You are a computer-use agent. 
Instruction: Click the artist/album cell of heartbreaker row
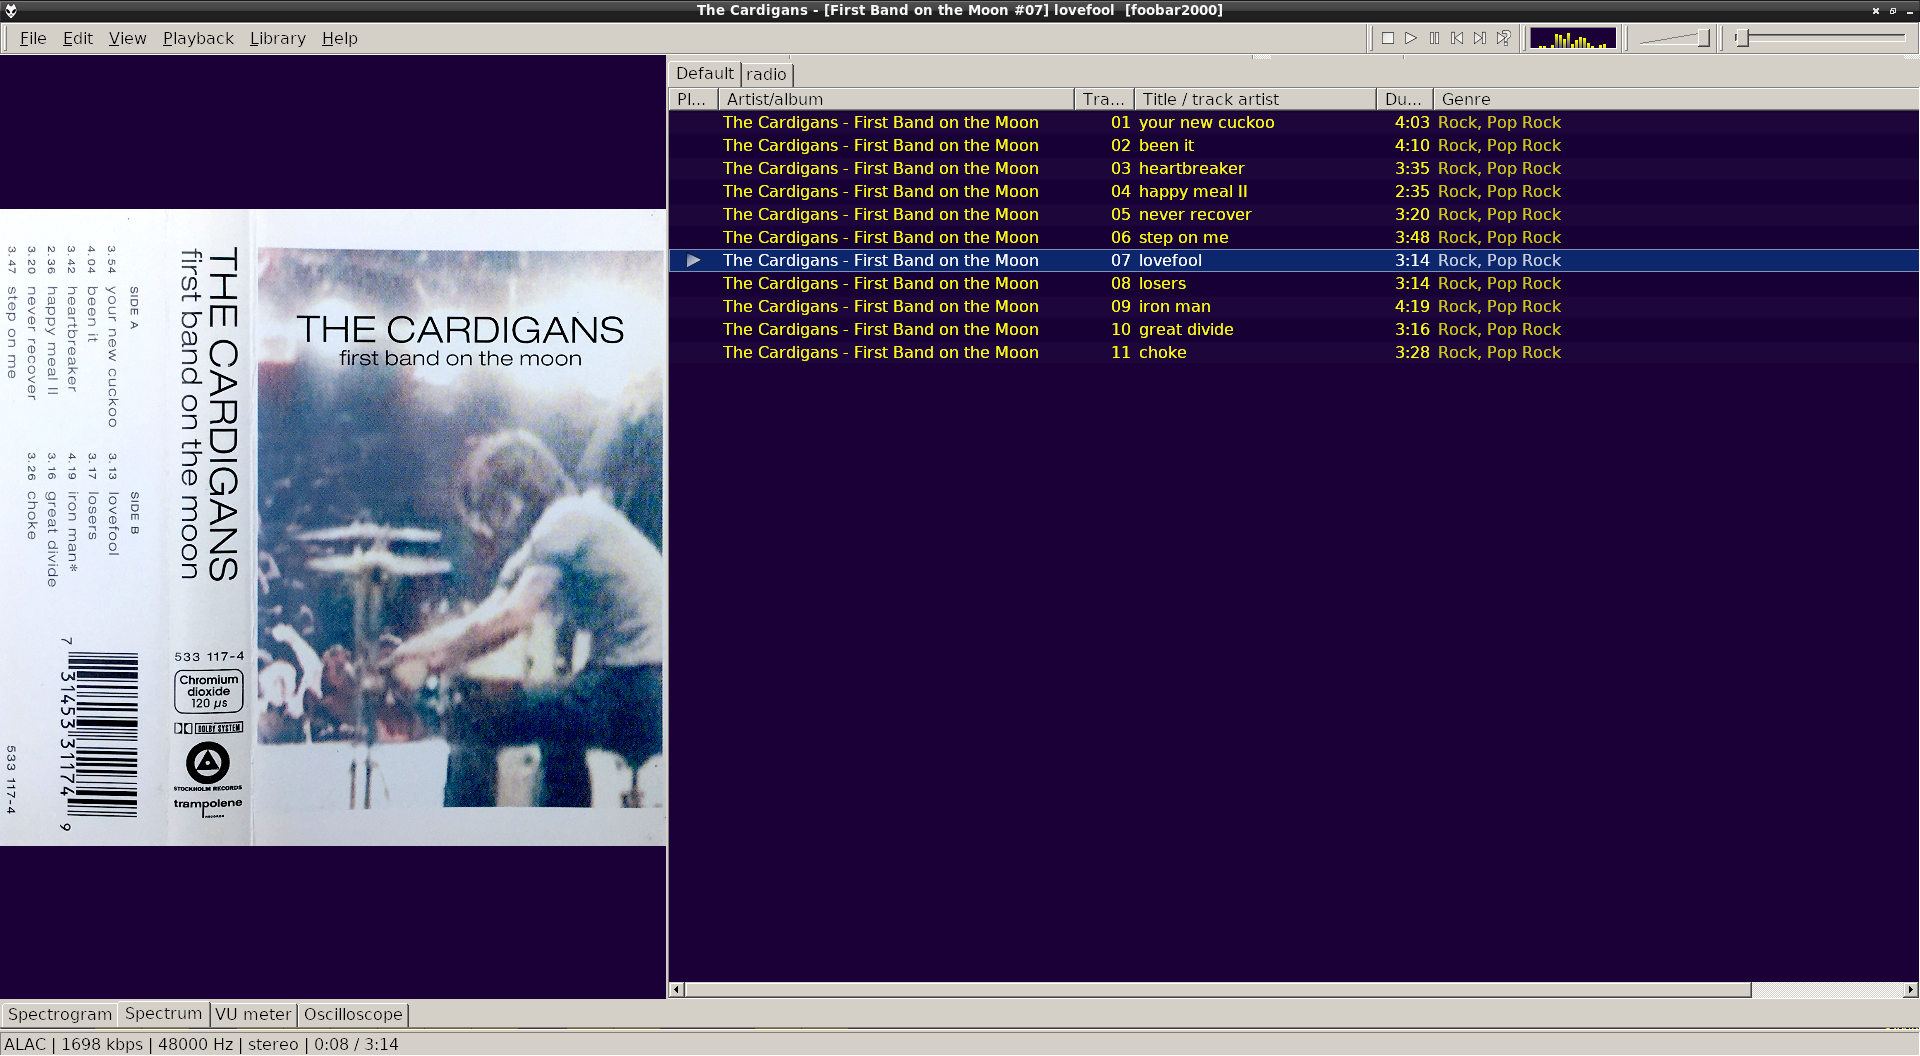881,168
